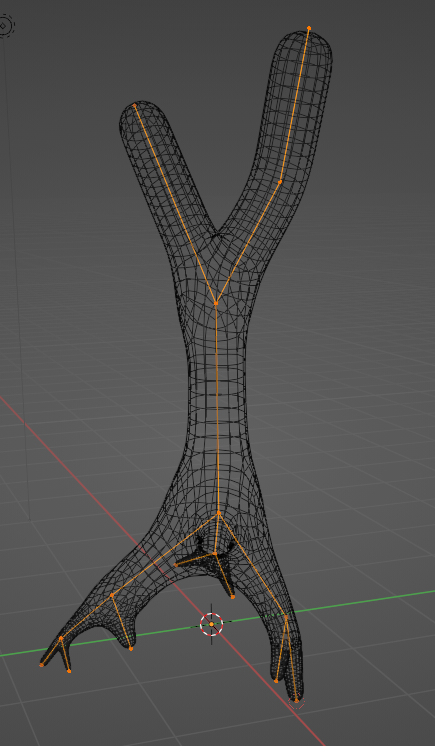435x746 pixels.
Task: Select the joint at the taller branch tip
Action: (309, 29)
